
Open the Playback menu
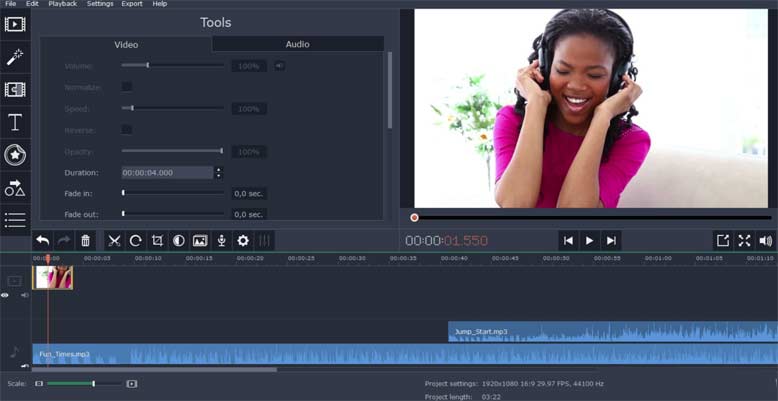pos(62,4)
